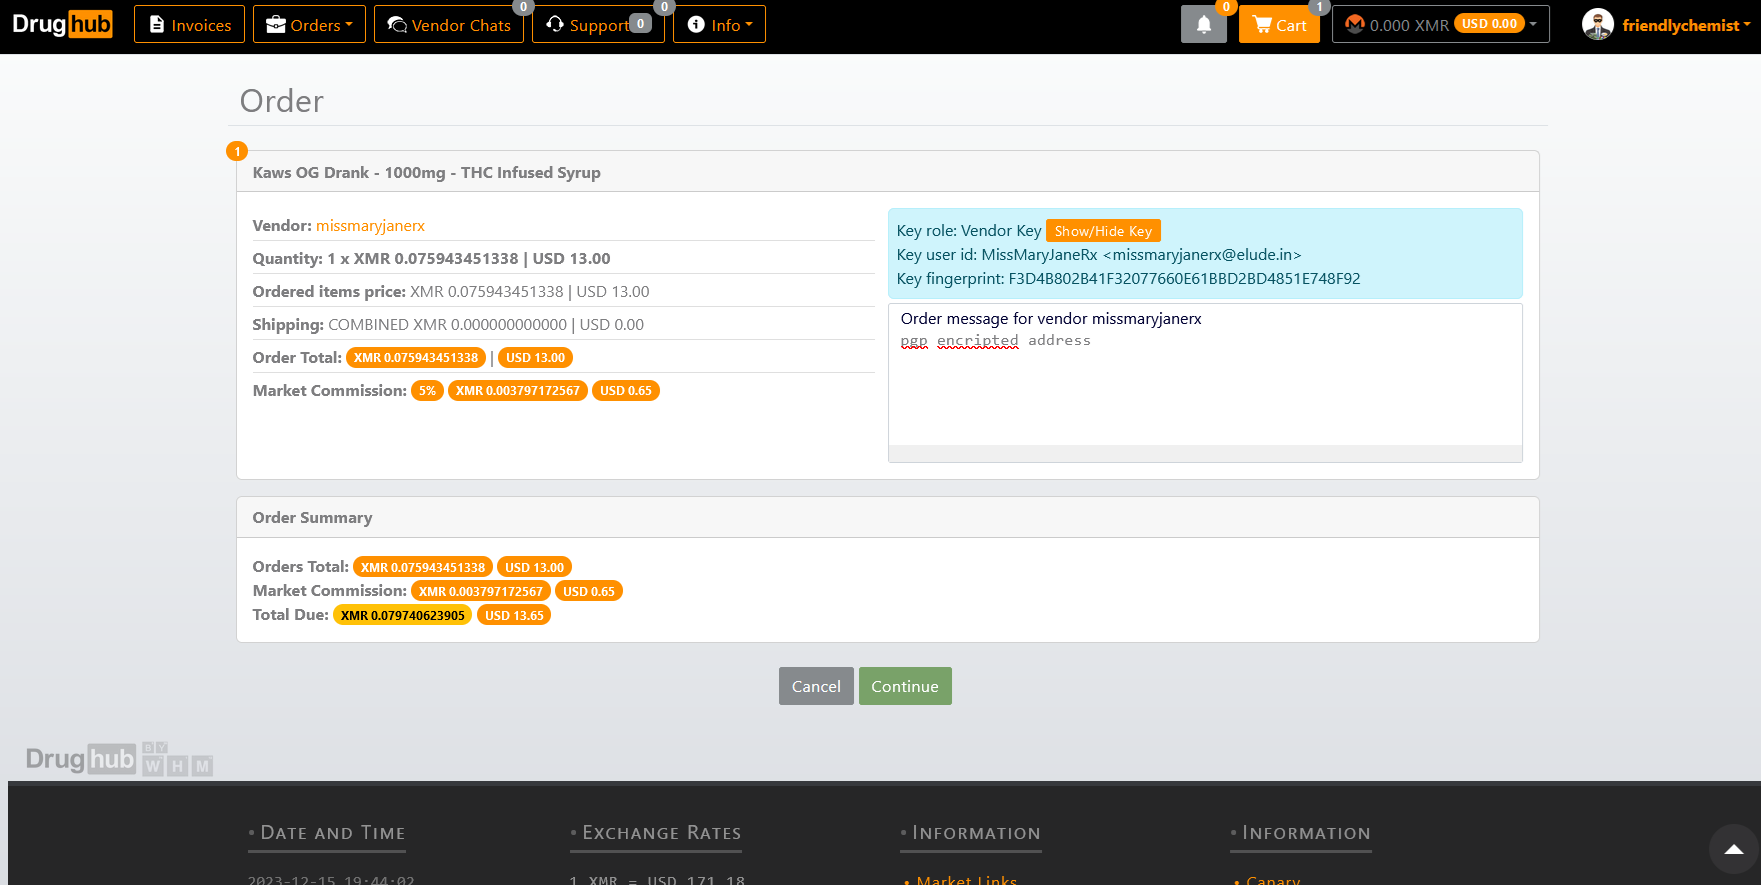
Task: Click the Info circle icon
Action: tap(696, 24)
